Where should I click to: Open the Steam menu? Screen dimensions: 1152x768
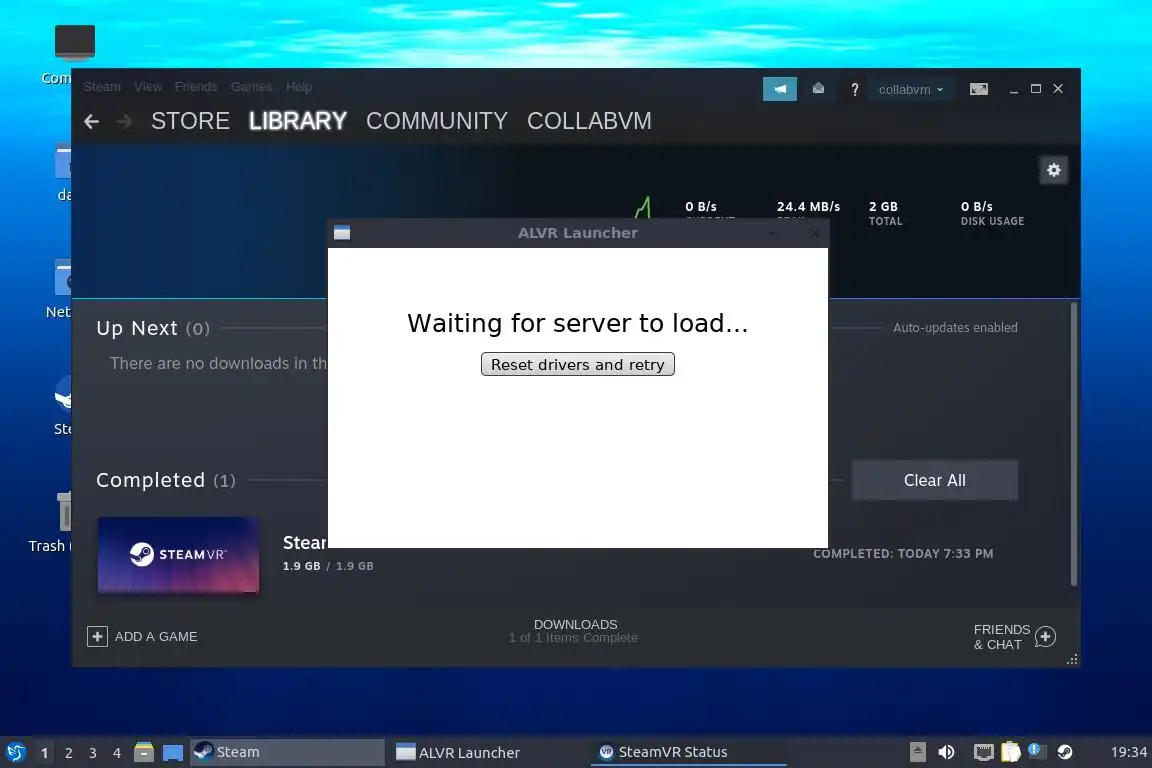point(101,87)
